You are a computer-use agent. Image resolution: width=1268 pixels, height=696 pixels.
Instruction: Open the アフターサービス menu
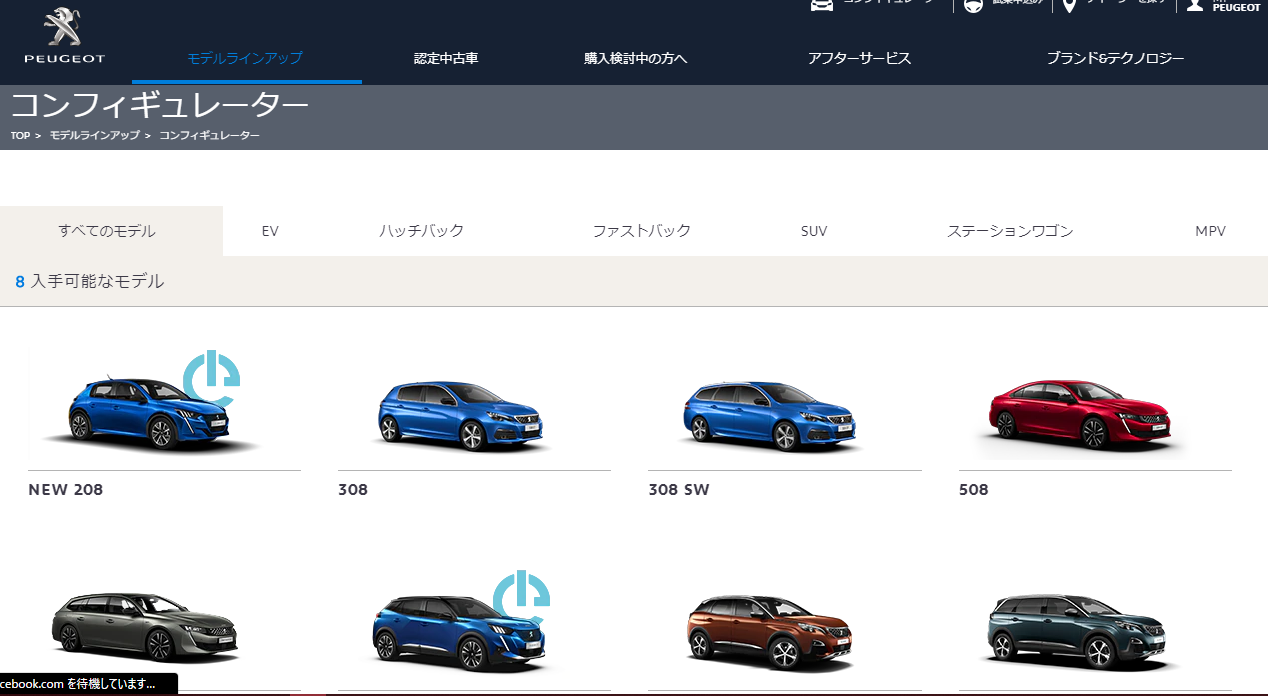(860, 58)
